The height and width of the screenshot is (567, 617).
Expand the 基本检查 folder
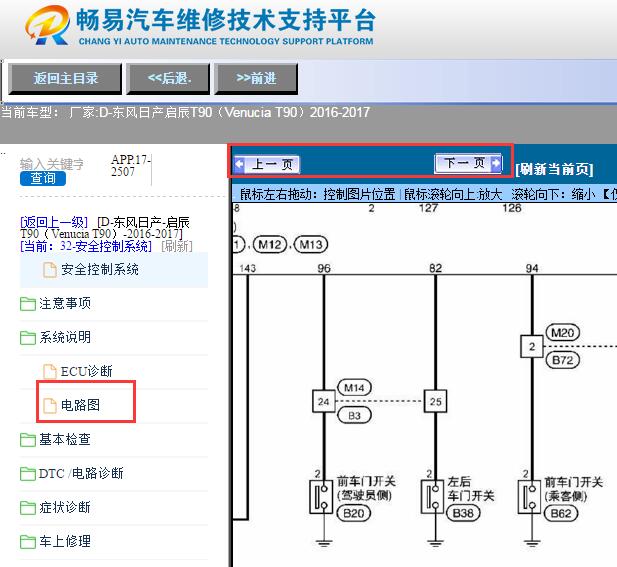point(65,439)
